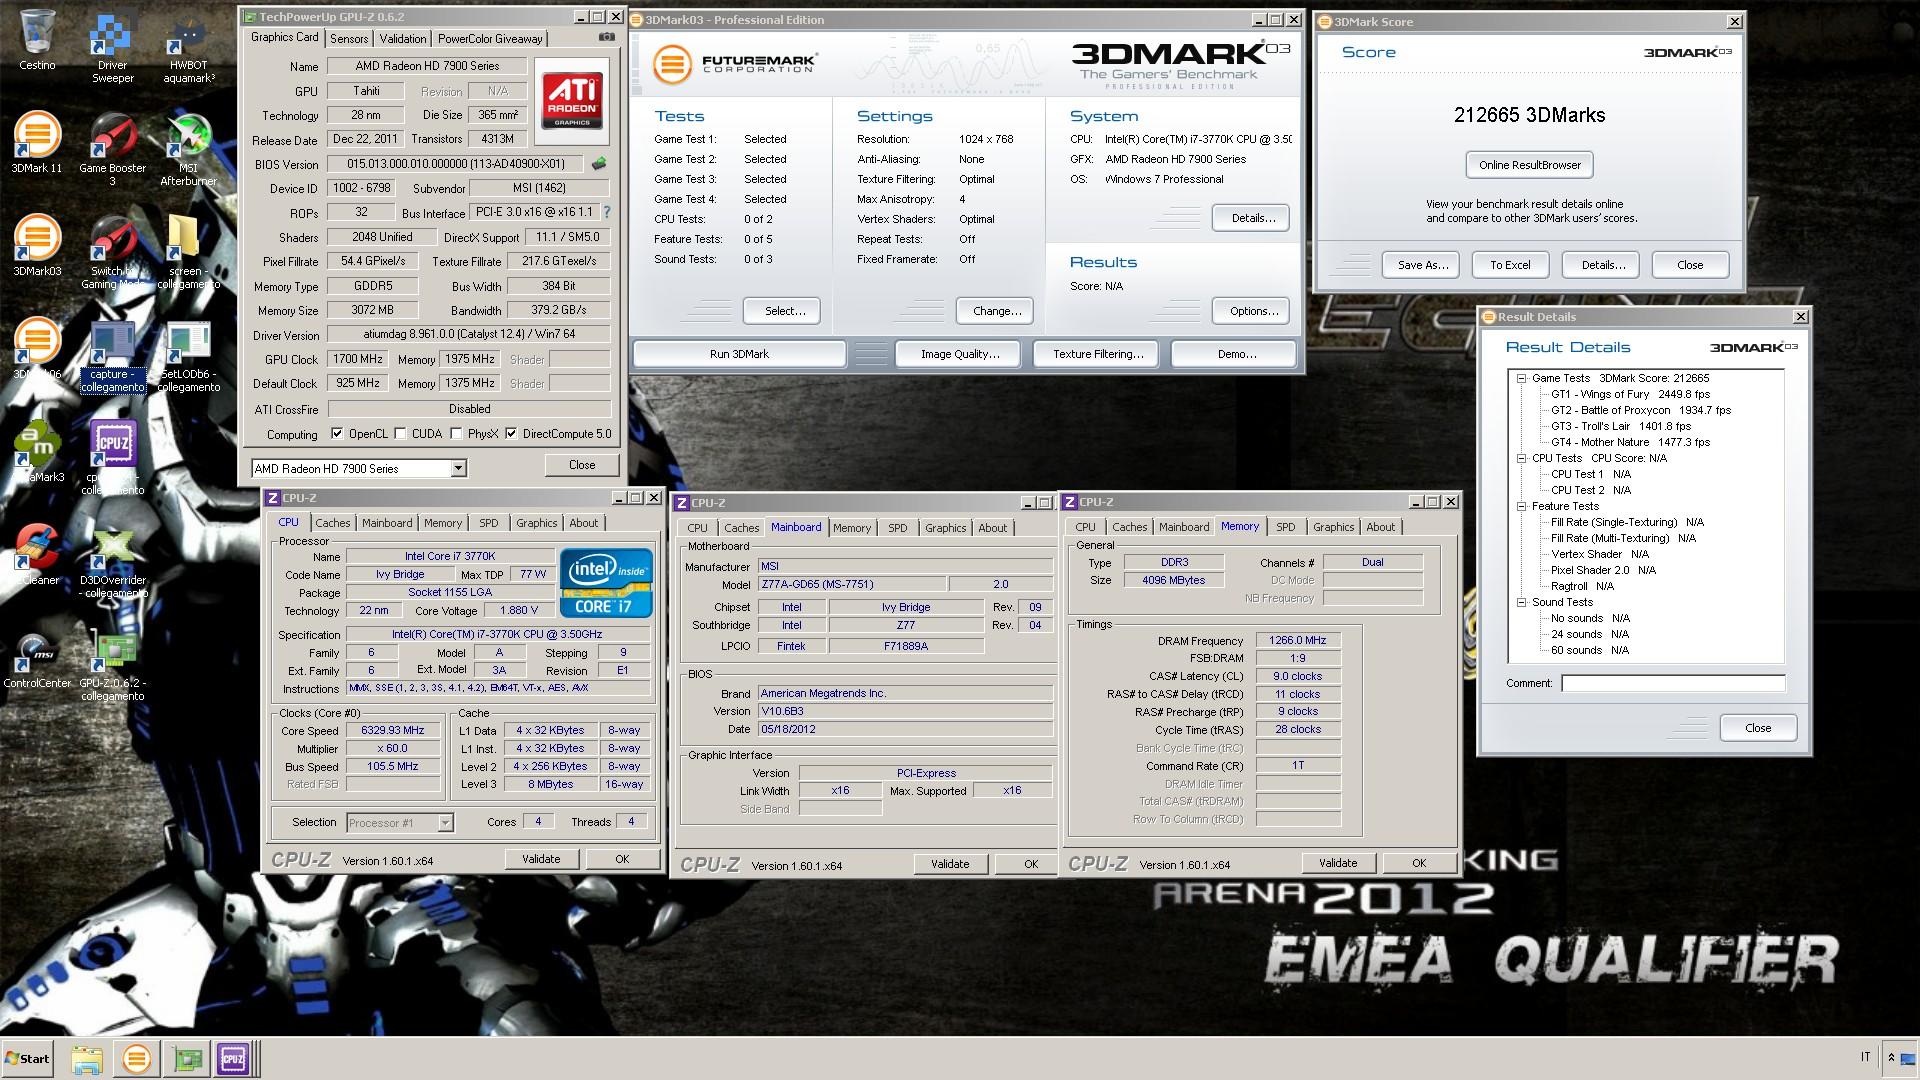Switch to the Validation tab in GPU-Z
The width and height of the screenshot is (1920, 1080).
point(403,39)
